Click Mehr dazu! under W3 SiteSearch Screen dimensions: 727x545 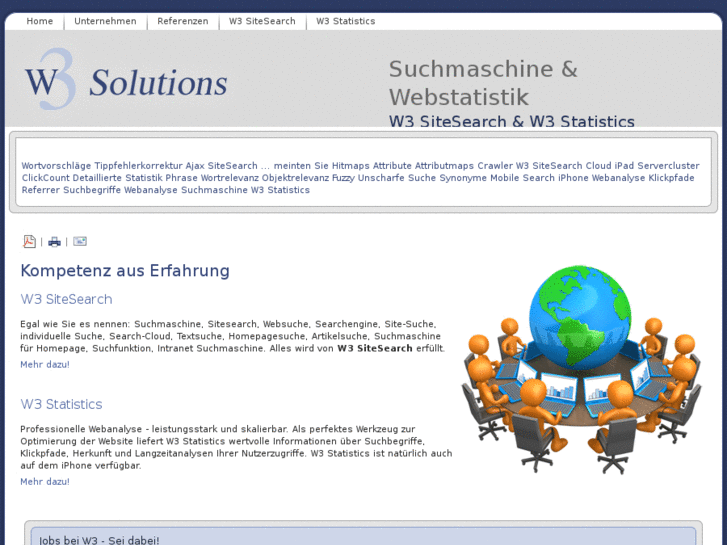[45, 365]
